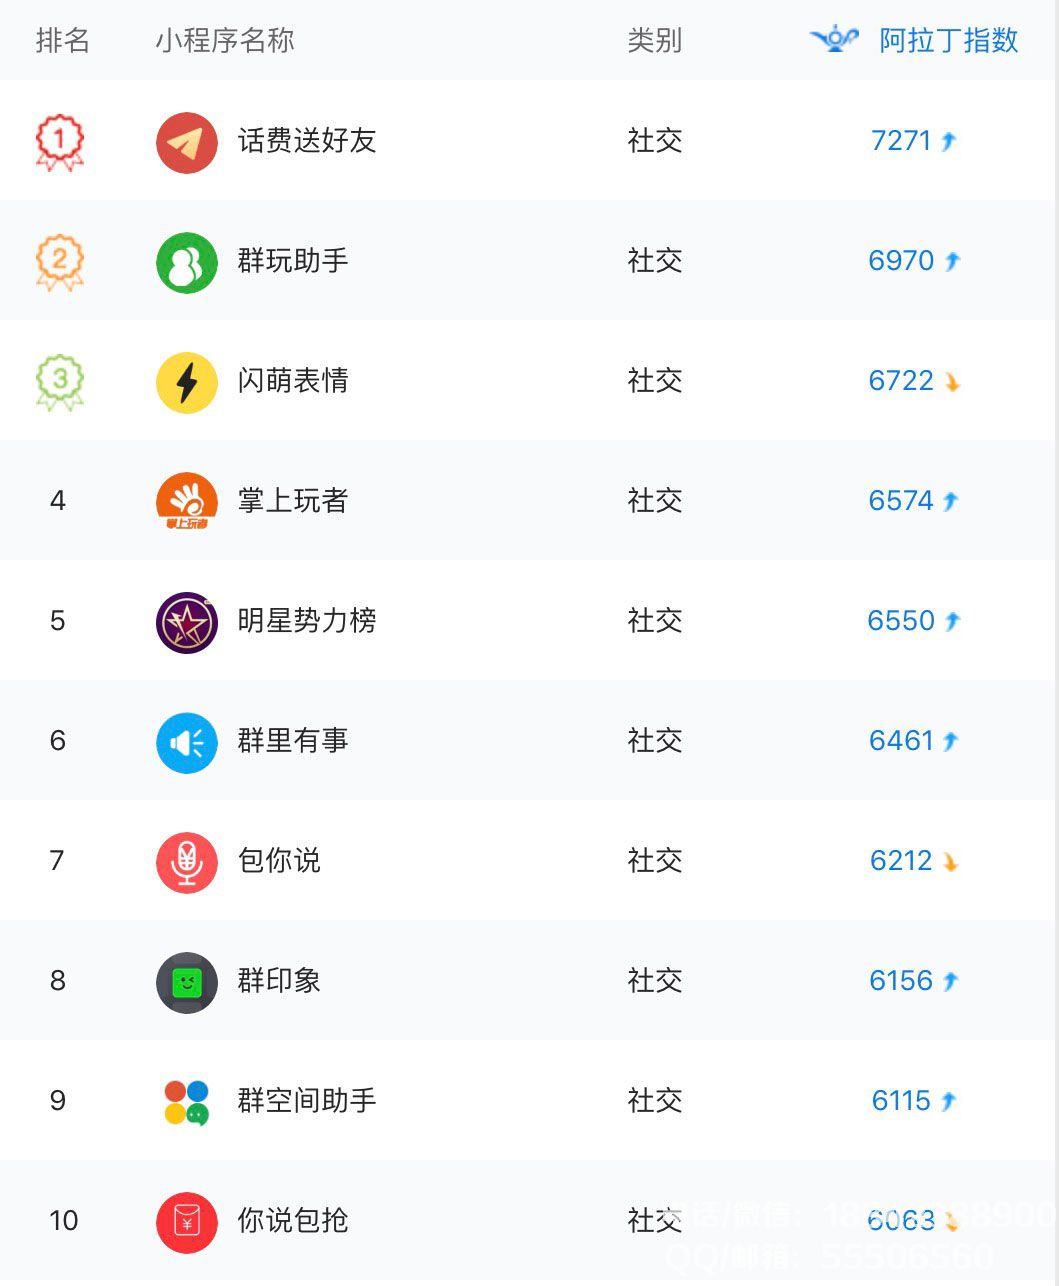Click the green rank 3 medal badge
The width and height of the screenshot is (1059, 1286).
click(x=60, y=382)
